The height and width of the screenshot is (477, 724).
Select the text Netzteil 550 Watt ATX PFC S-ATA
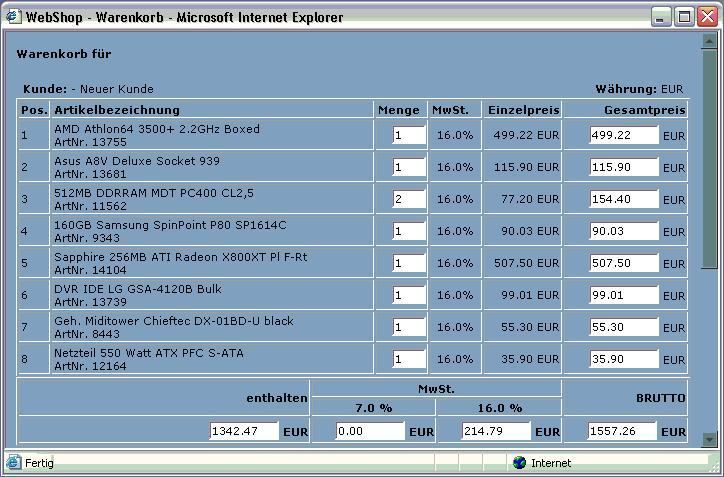pos(149,353)
